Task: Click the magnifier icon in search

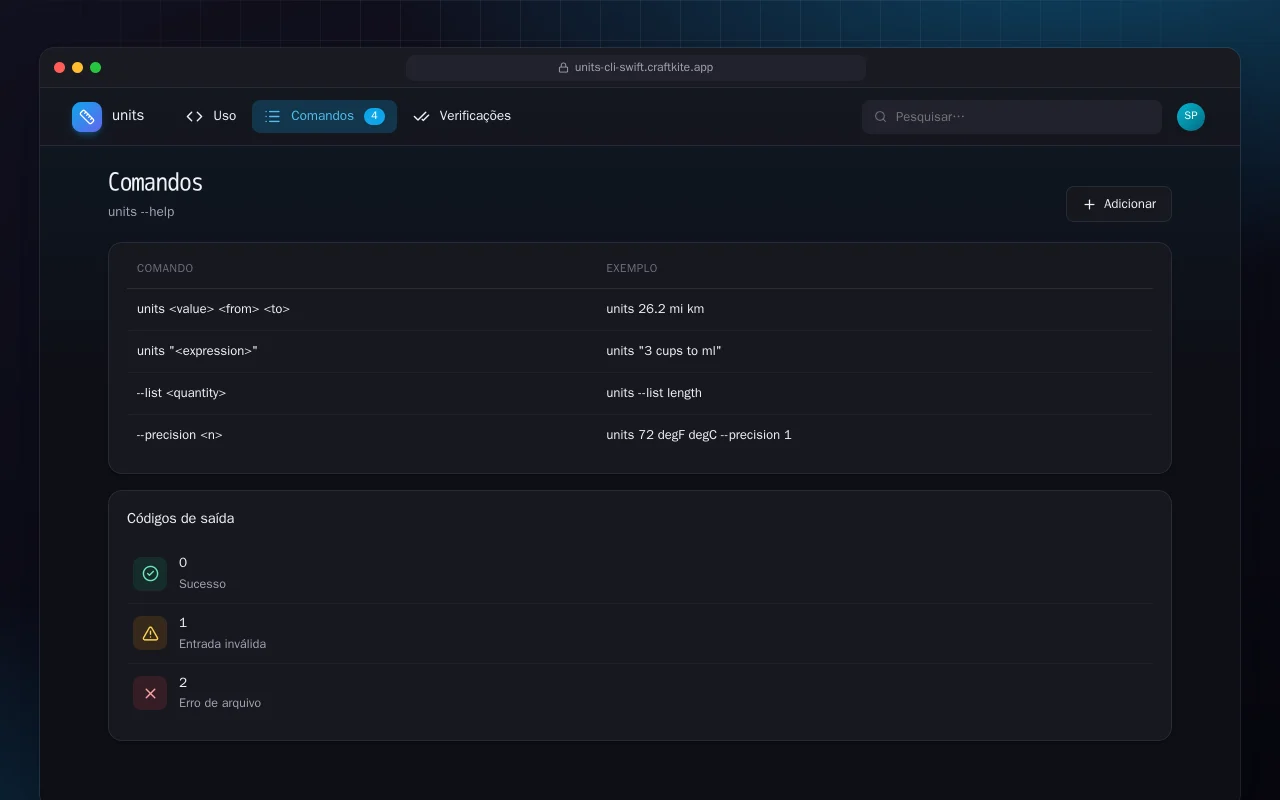Action: coord(881,117)
